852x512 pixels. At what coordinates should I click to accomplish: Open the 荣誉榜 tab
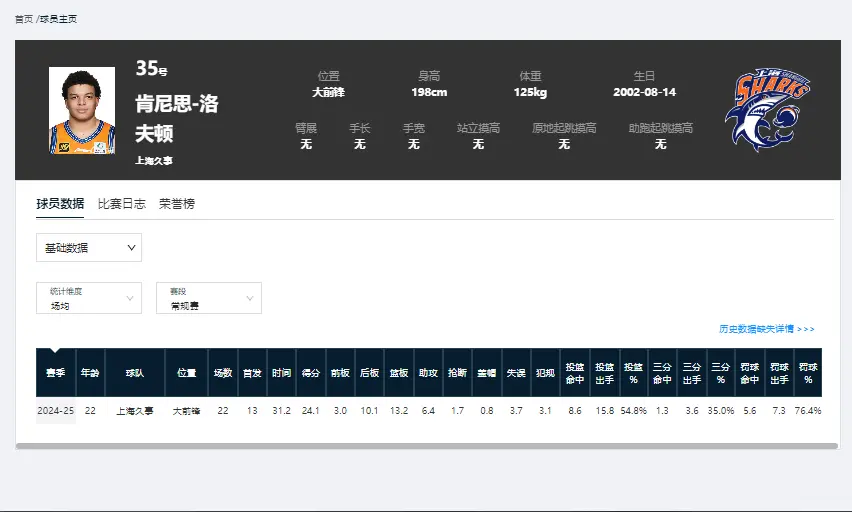(177, 204)
